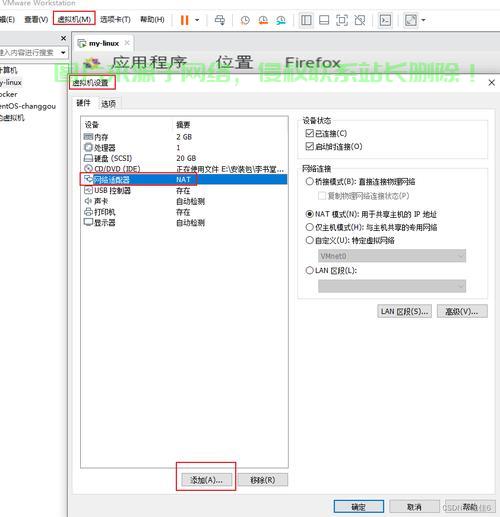The image size is (500, 517).
Task: Click the send Ctrl+Alt+Del toolbar icon
Action: click(x=220, y=20)
